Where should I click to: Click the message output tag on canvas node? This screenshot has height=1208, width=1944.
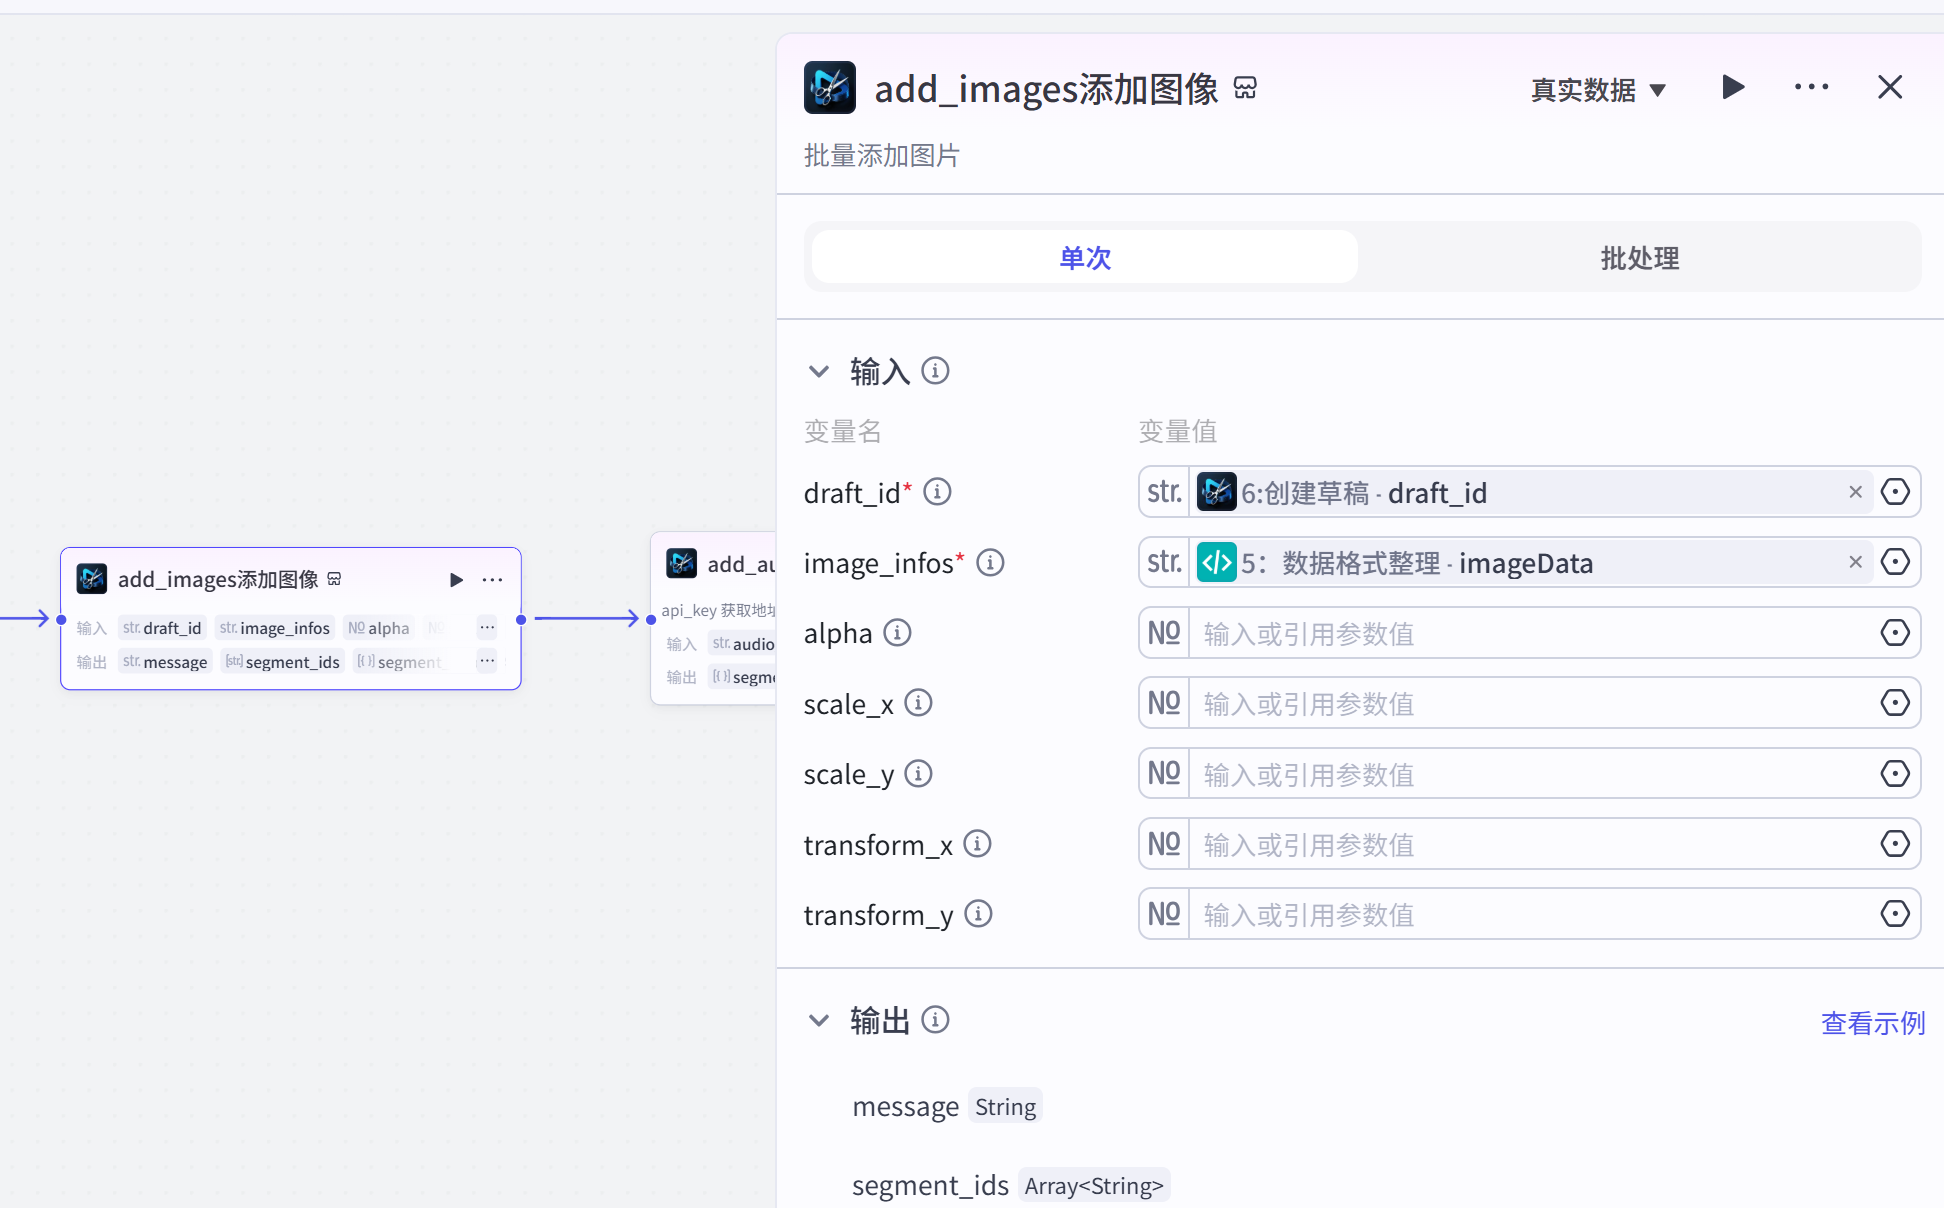click(x=165, y=662)
